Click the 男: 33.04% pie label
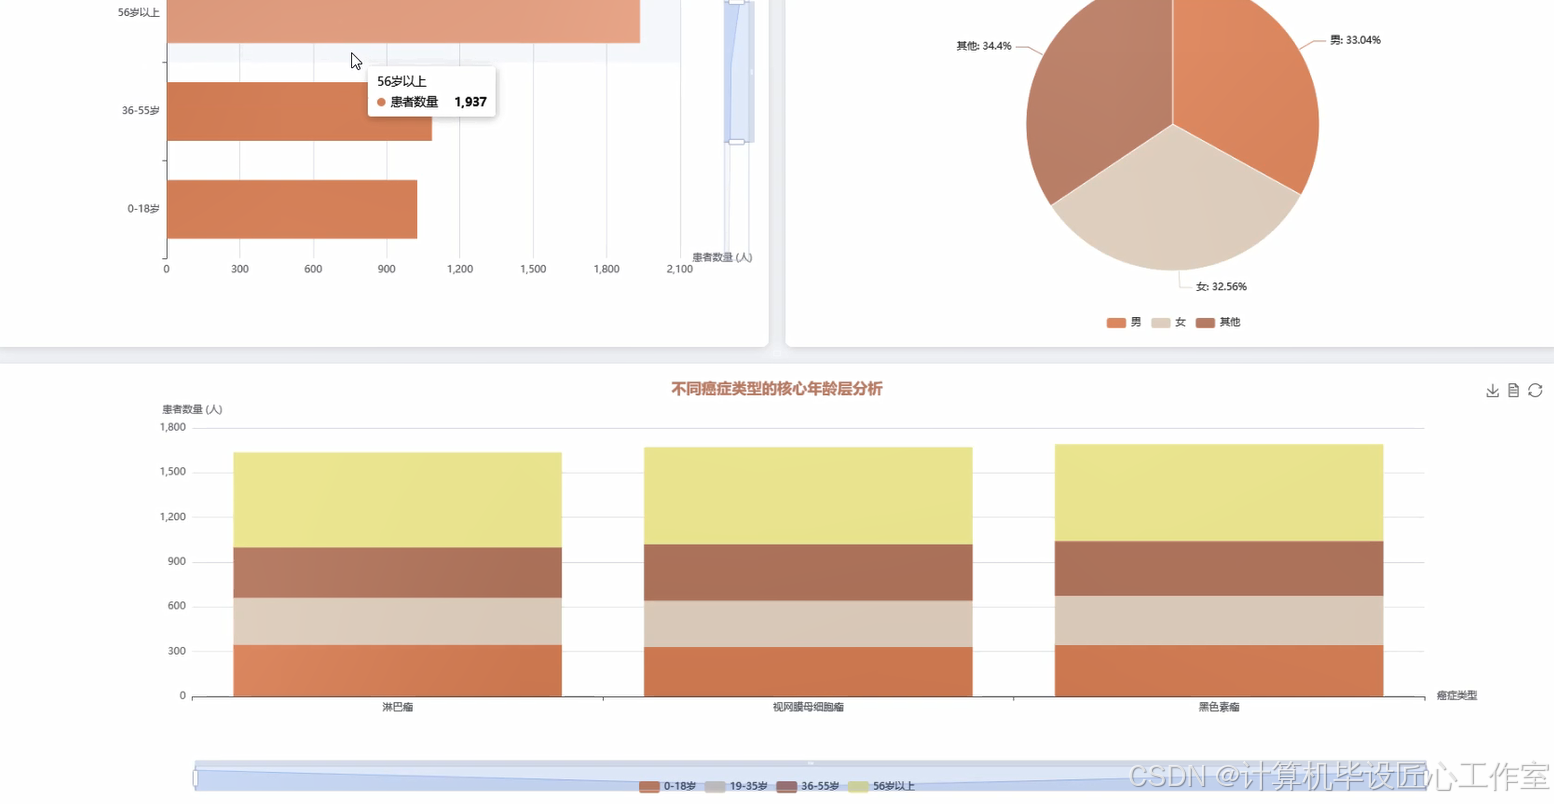The image size is (1554, 804). click(1355, 41)
